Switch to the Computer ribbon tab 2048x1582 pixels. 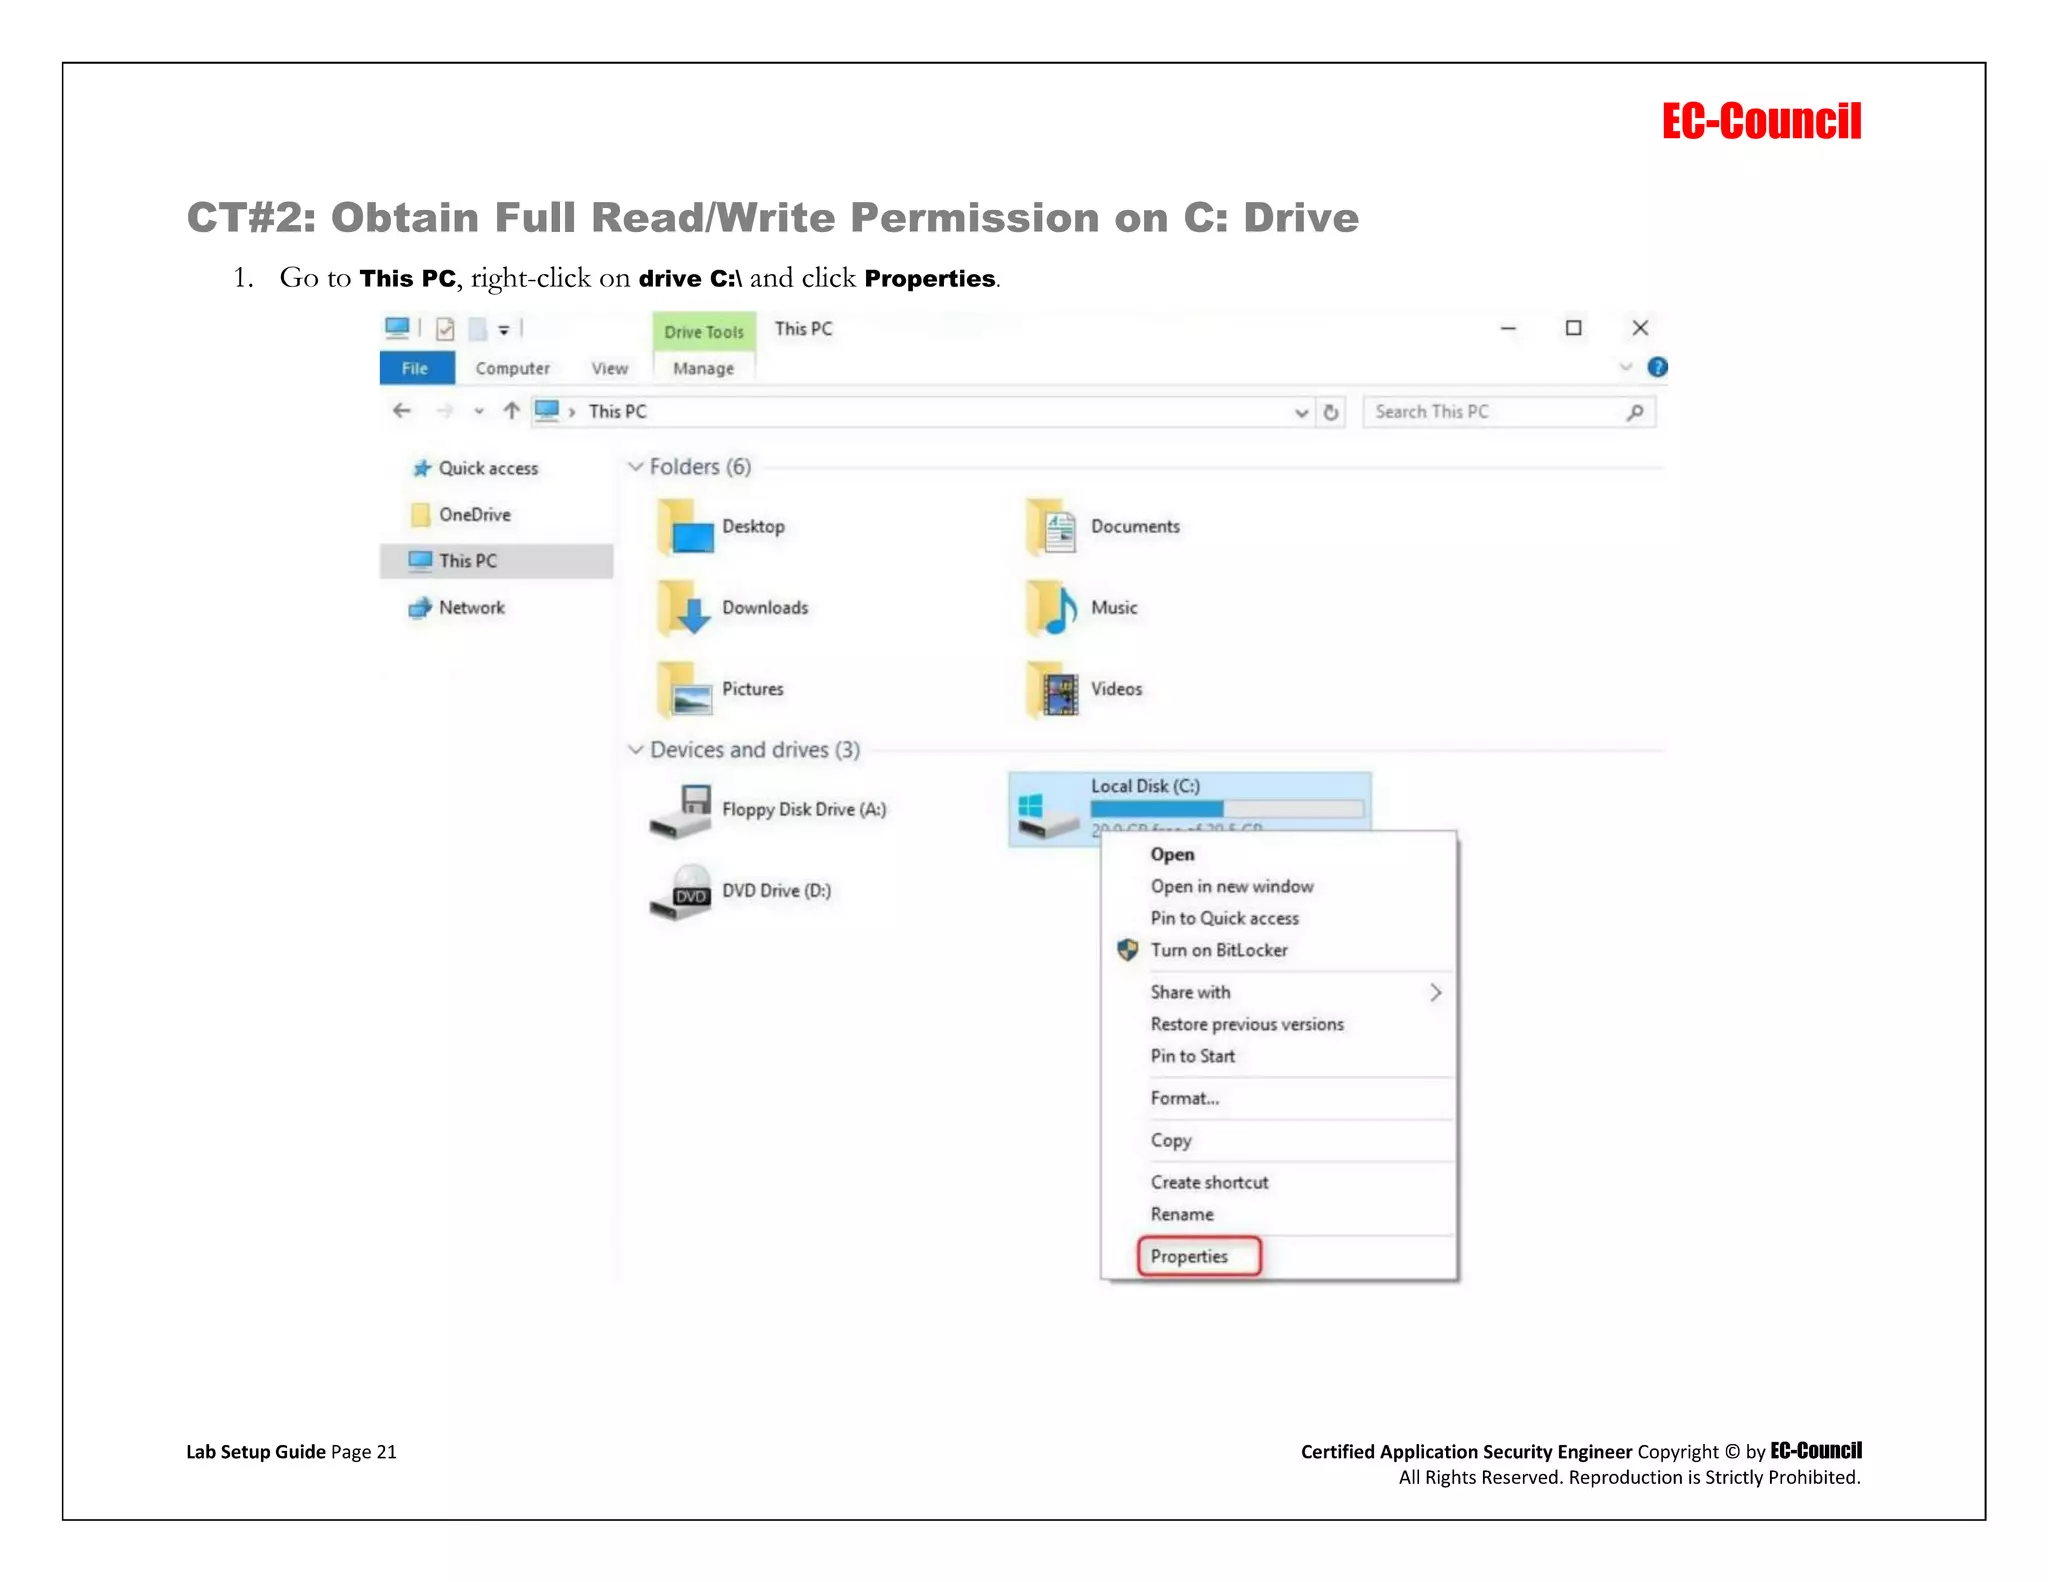(512, 369)
